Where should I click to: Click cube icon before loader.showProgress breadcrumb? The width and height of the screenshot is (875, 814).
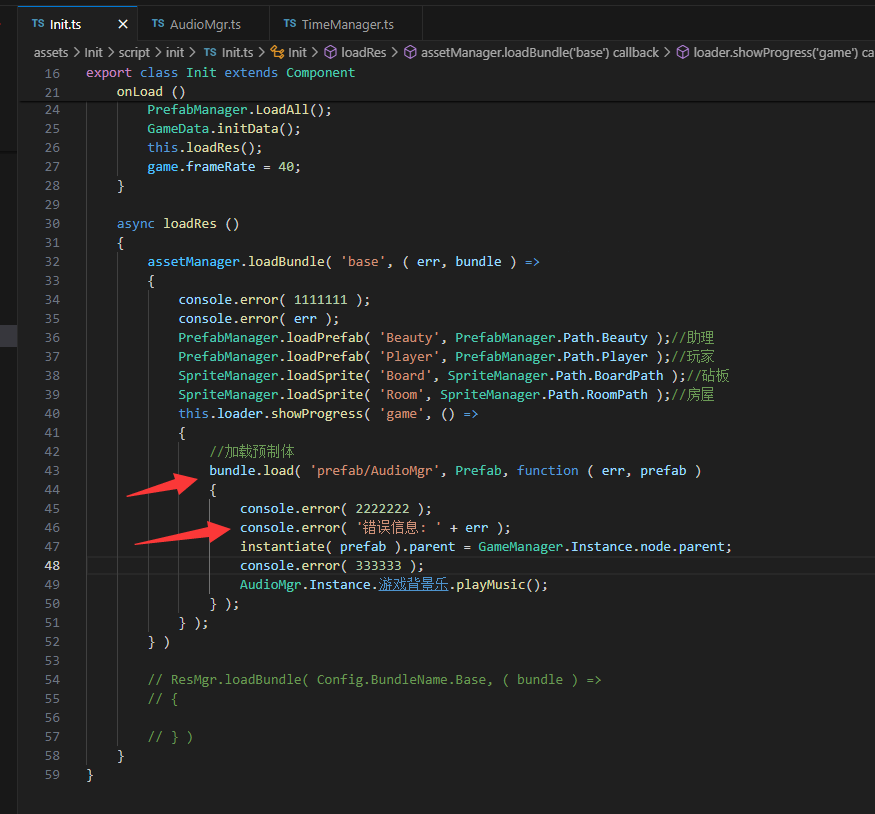(682, 52)
